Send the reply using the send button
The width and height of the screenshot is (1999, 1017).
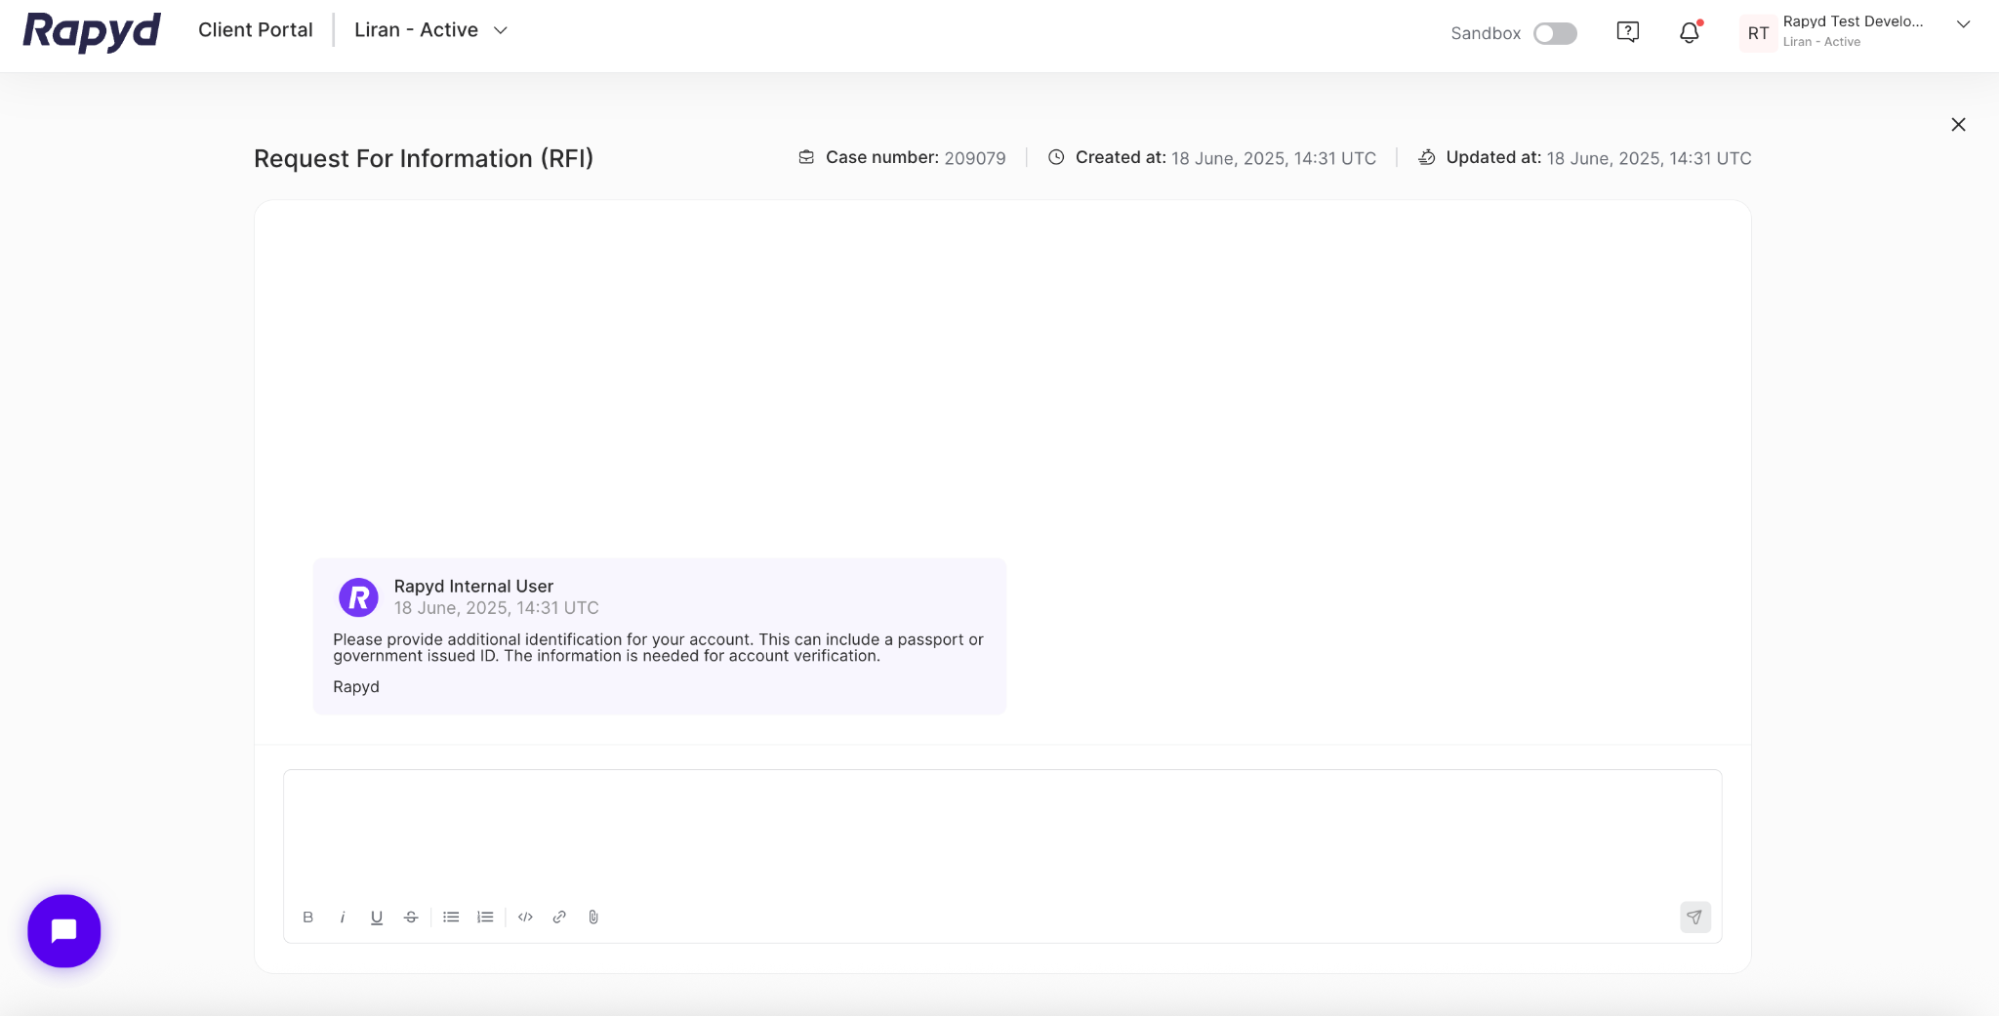[1695, 917]
